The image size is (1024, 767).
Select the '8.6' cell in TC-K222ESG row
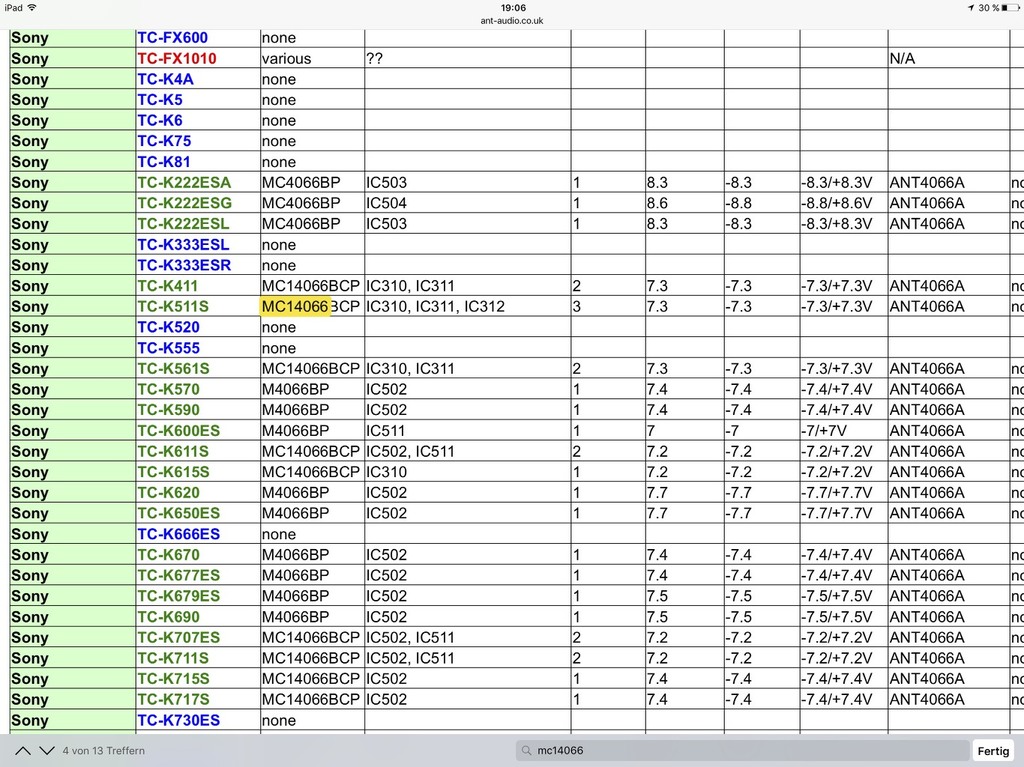pyautogui.click(x=684, y=203)
